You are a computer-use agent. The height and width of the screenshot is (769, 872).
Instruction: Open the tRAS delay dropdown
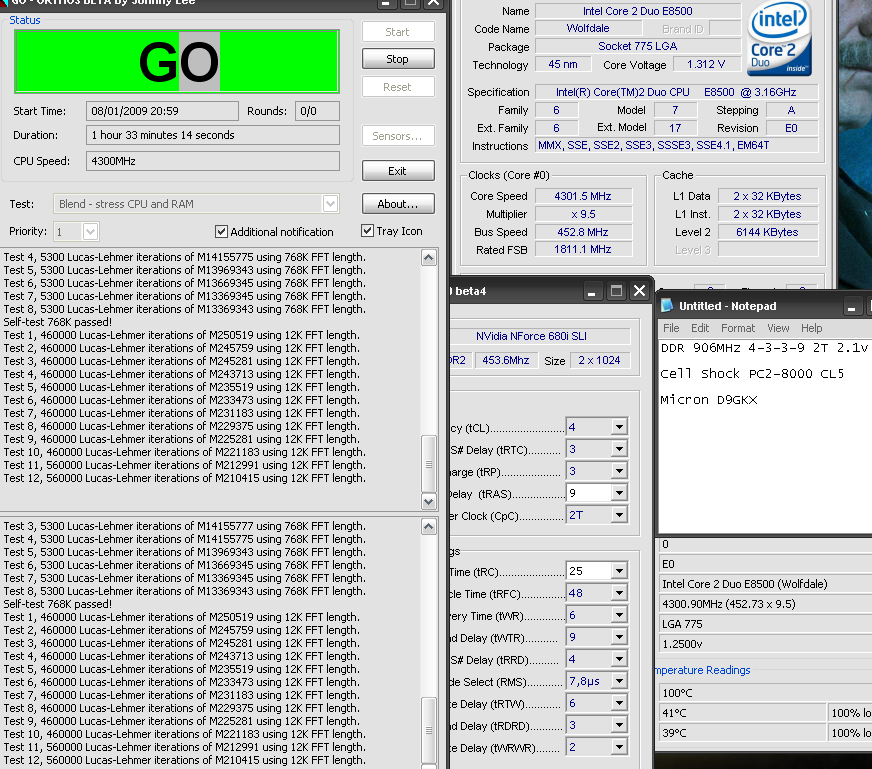point(619,493)
